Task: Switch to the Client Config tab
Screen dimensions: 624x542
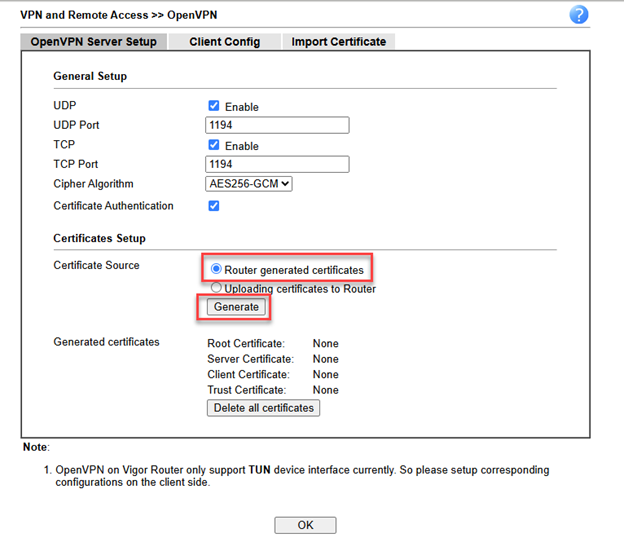Action: 224,42
